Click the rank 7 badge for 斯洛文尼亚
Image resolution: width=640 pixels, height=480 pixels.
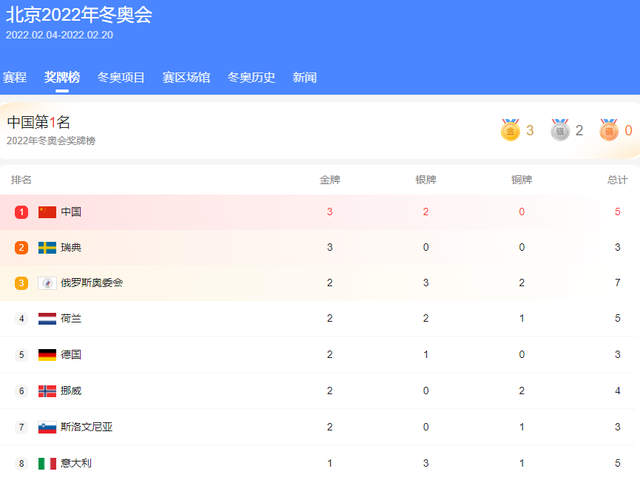[x=22, y=427]
